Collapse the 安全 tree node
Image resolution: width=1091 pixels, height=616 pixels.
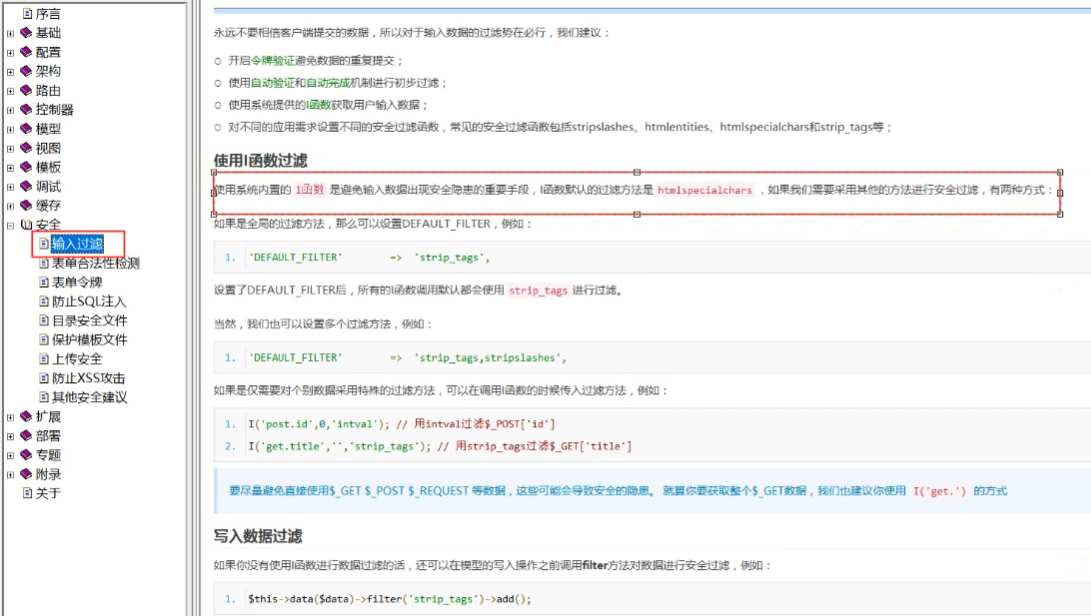coord(10,226)
